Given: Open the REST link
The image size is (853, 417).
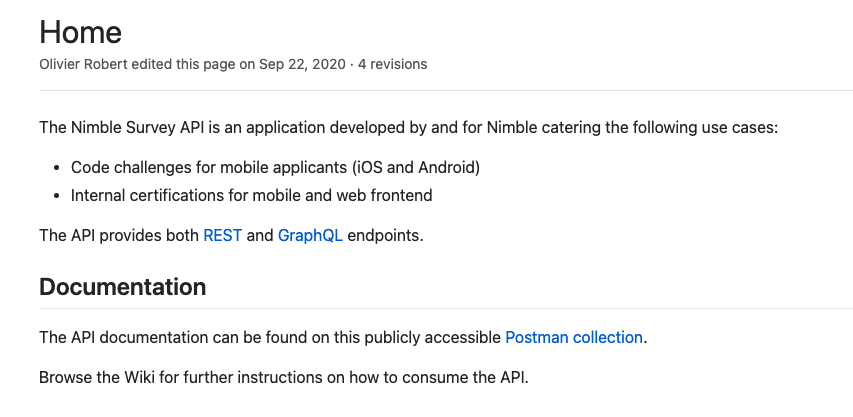Looking at the screenshot, I should click(x=222, y=236).
